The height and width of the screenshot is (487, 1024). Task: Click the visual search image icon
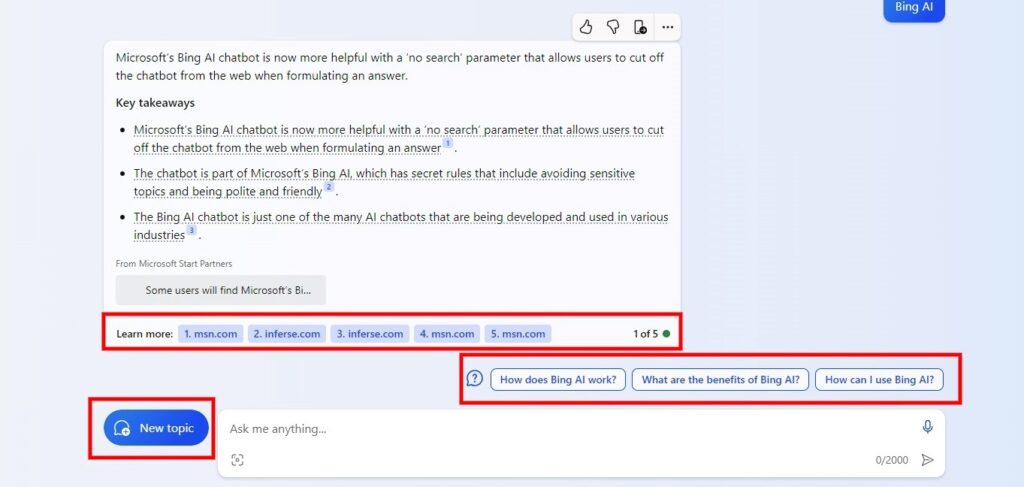[x=237, y=460]
